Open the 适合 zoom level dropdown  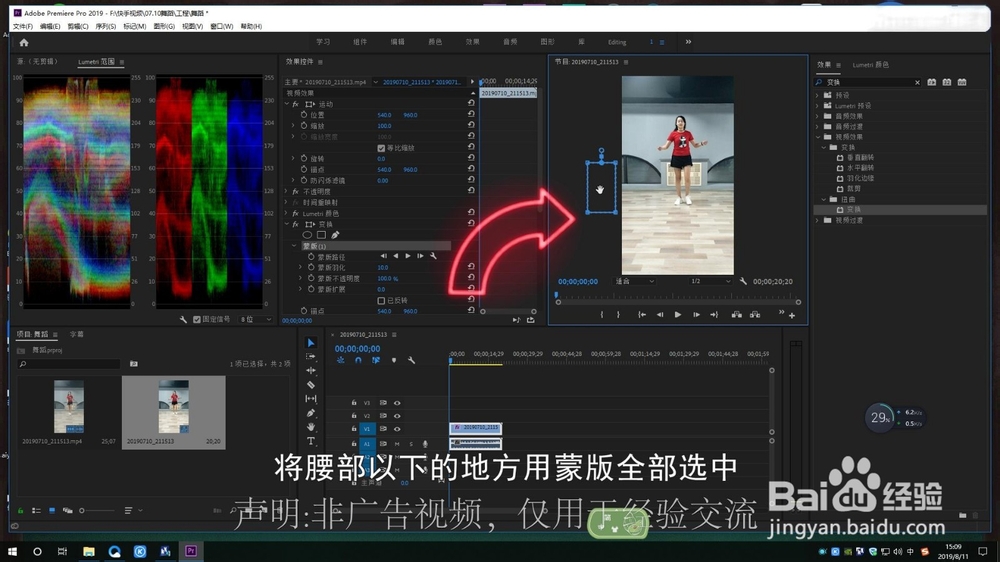(x=635, y=281)
